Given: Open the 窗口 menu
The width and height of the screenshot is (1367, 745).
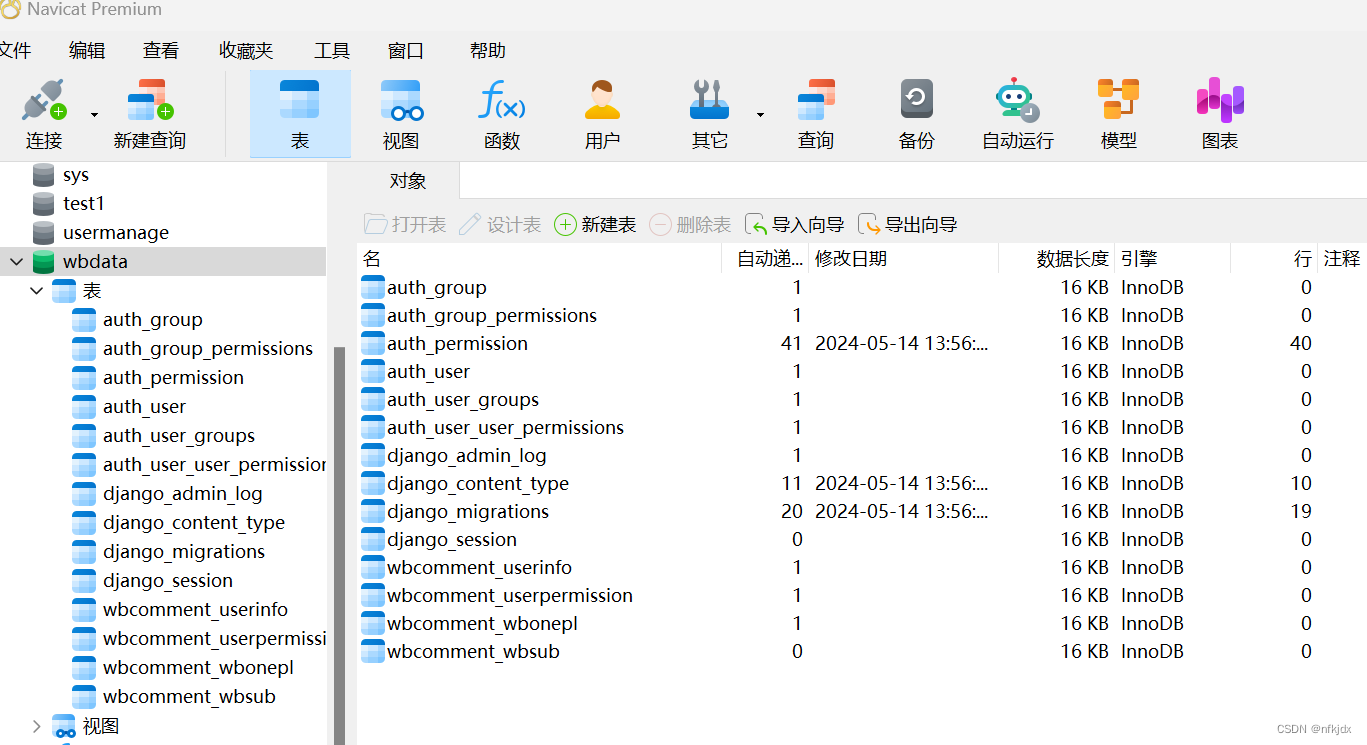Looking at the screenshot, I should coord(406,50).
